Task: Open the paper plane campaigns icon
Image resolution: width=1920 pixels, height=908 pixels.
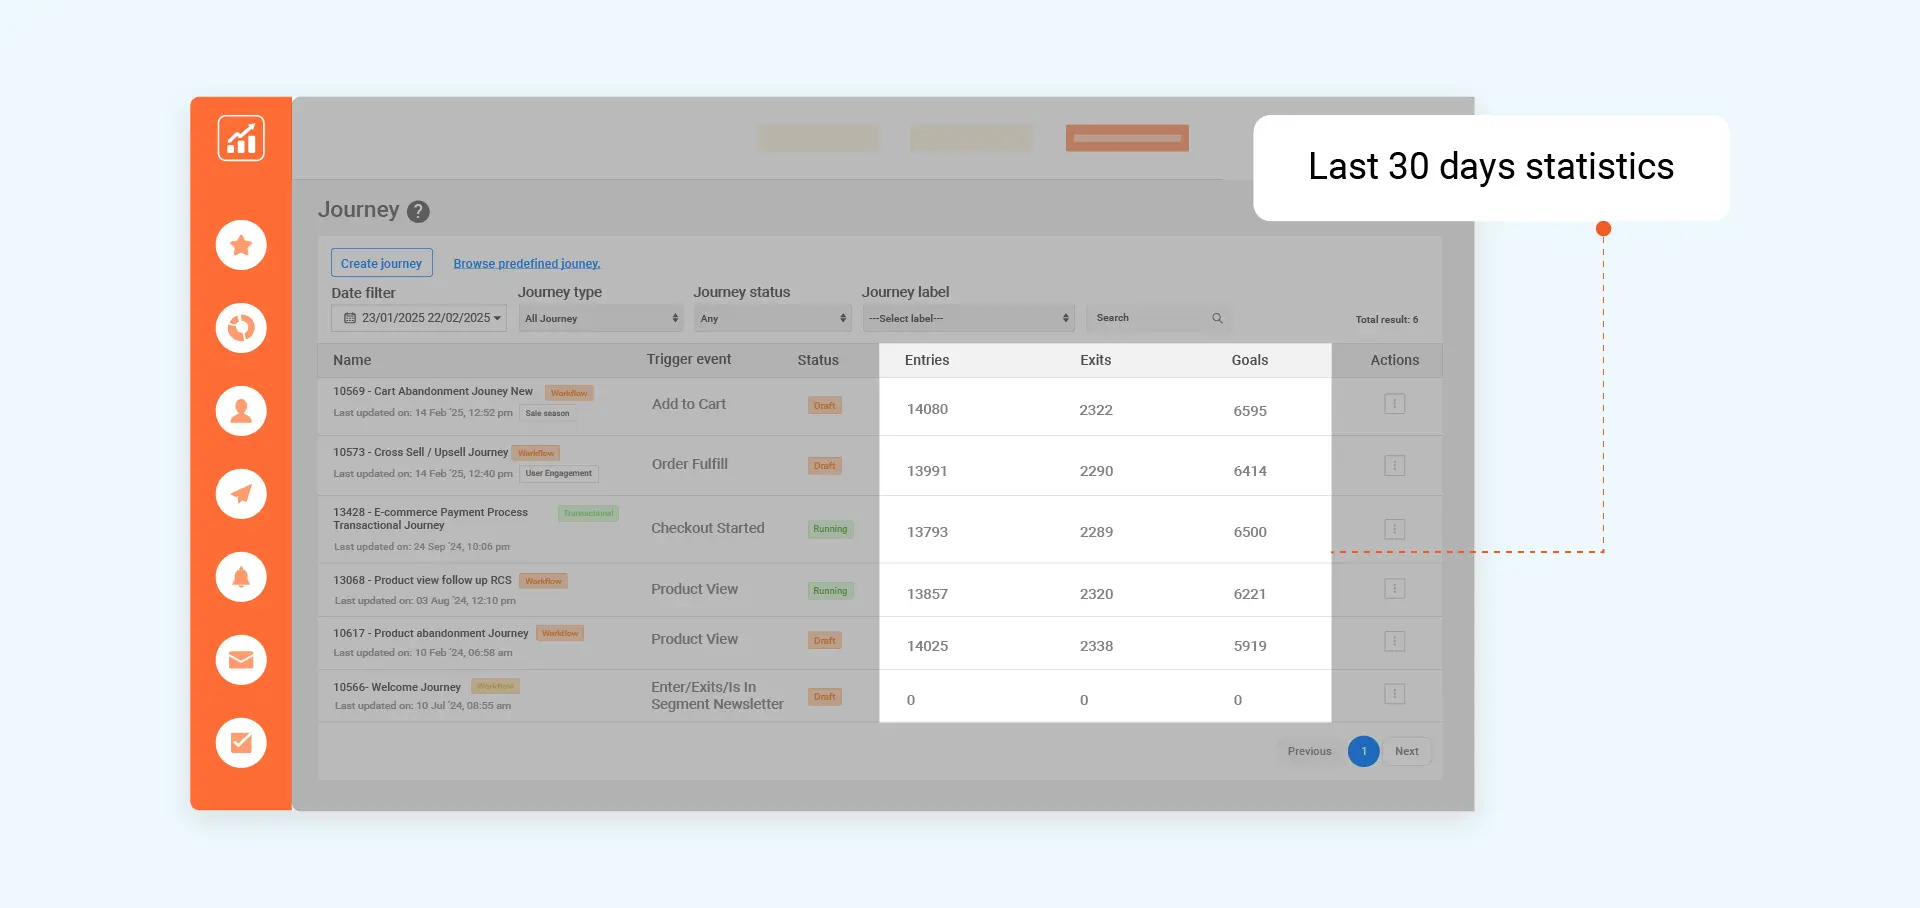Action: [241, 494]
